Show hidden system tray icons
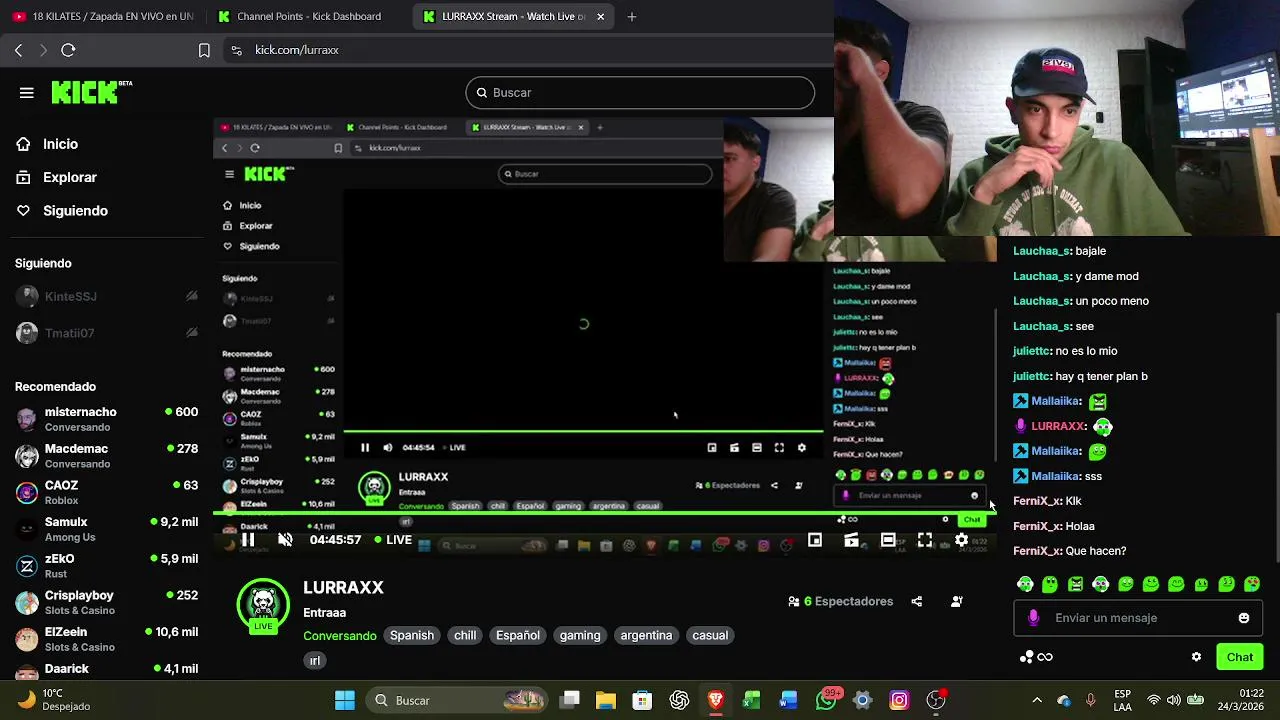The width and height of the screenshot is (1280, 720). pyautogui.click(x=1037, y=700)
